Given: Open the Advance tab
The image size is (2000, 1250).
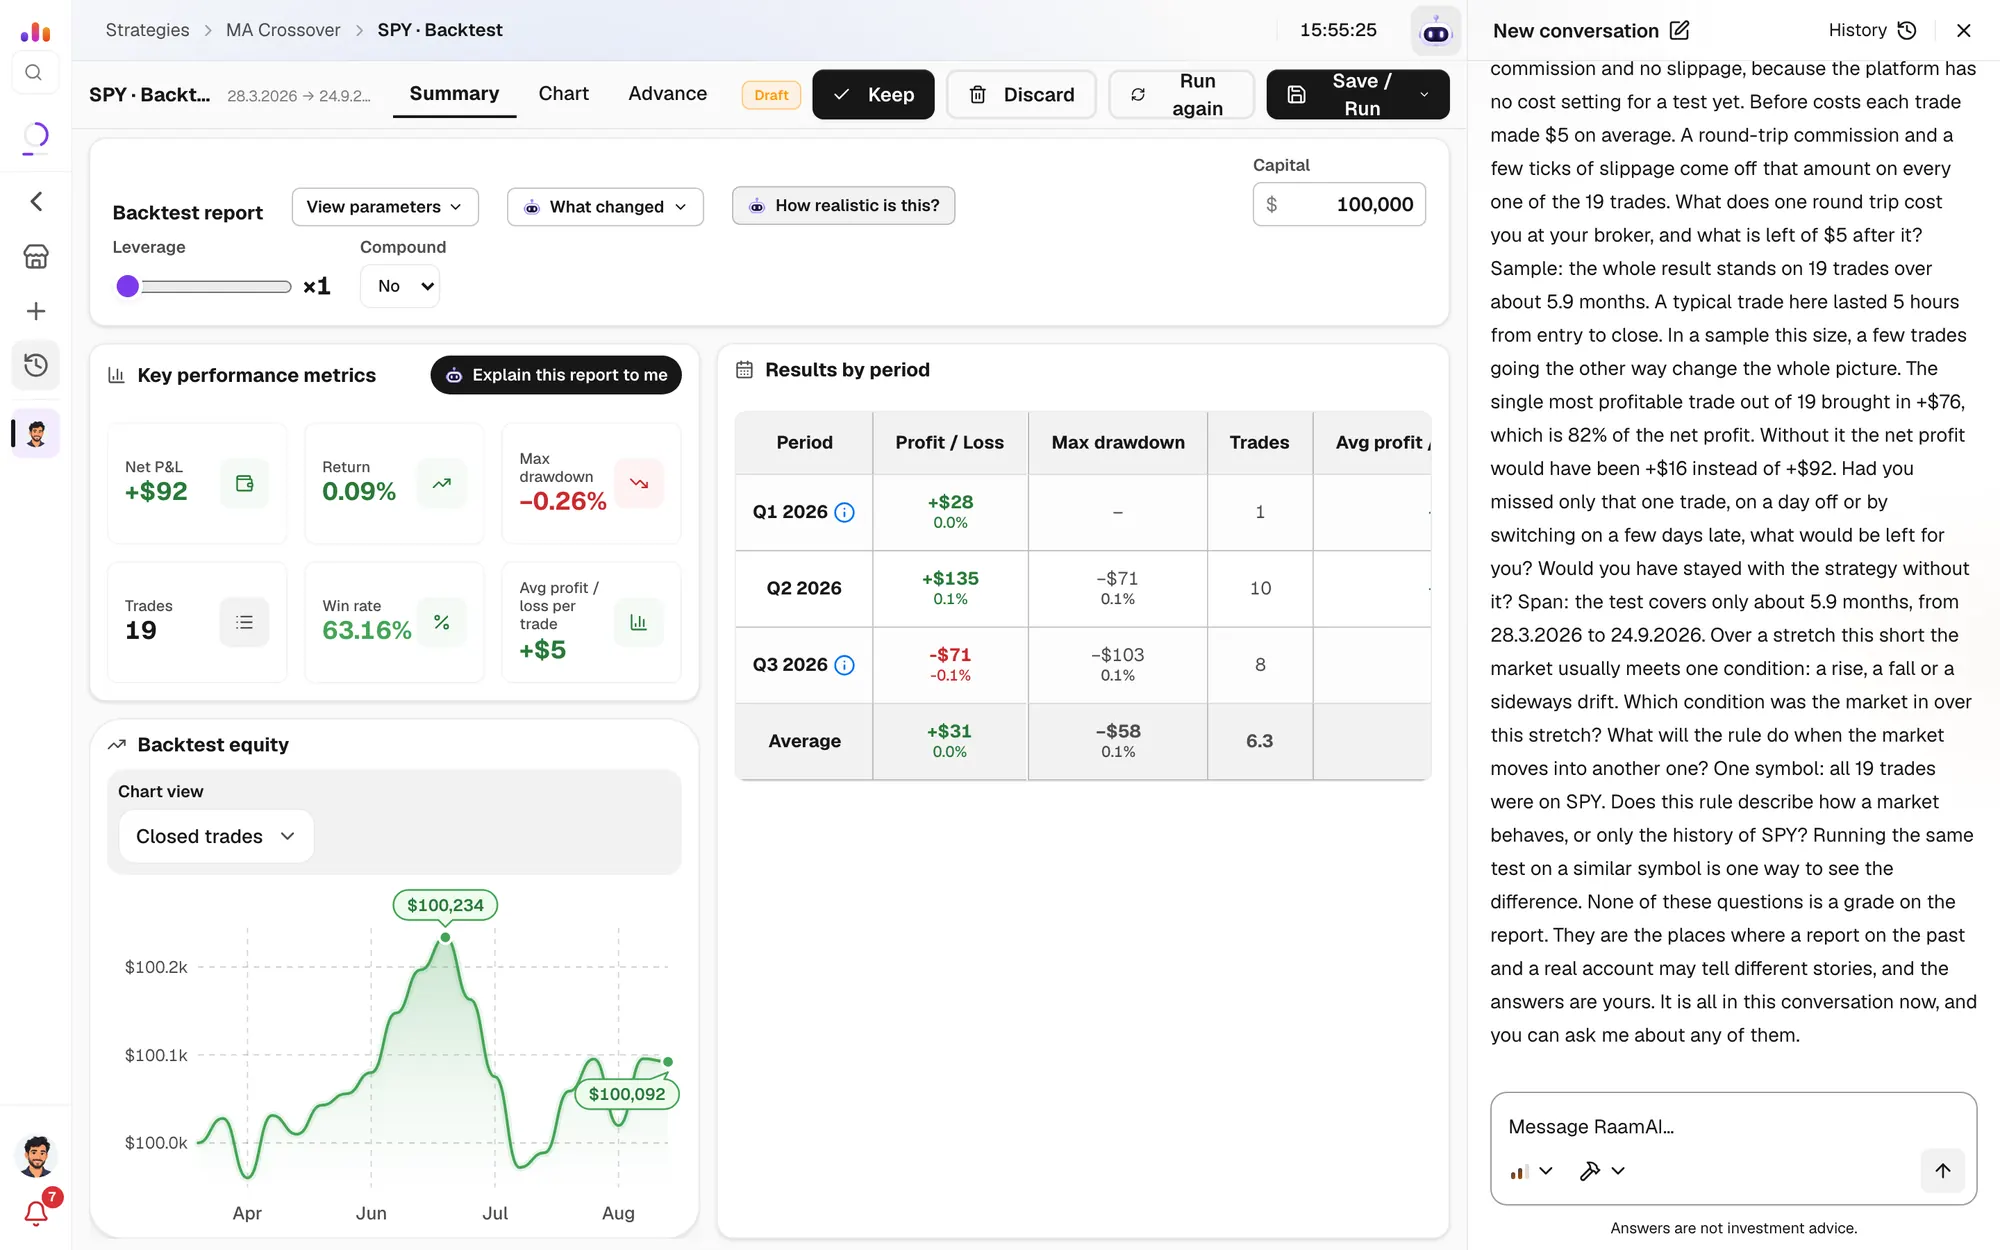Looking at the screenshot, I should click(667, 94).
